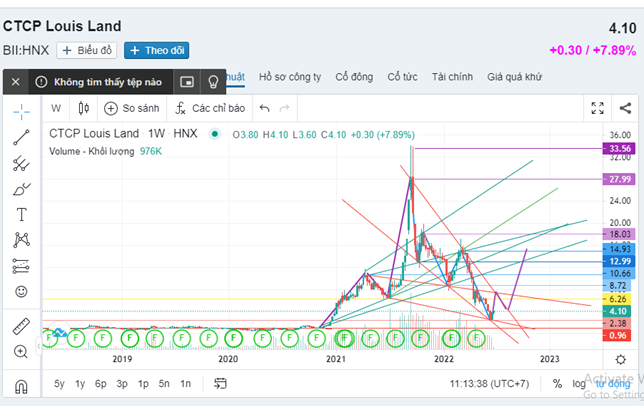
Task: Click the 0.96 red price label
Action: (x=617, y=335)
